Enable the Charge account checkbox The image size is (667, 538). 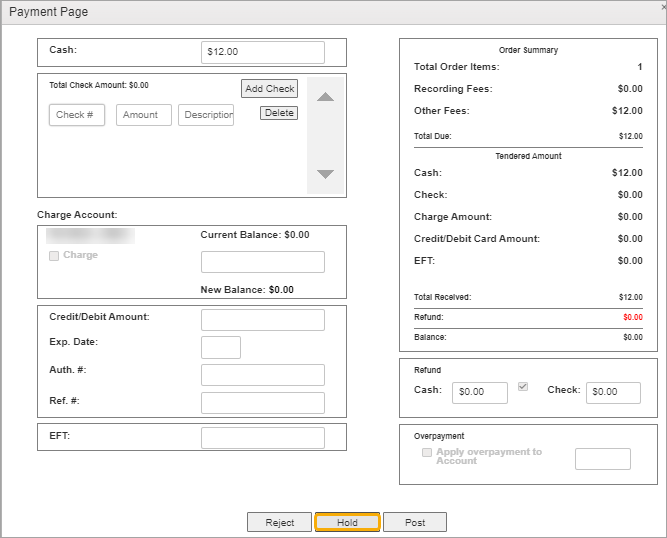[54, 256]
